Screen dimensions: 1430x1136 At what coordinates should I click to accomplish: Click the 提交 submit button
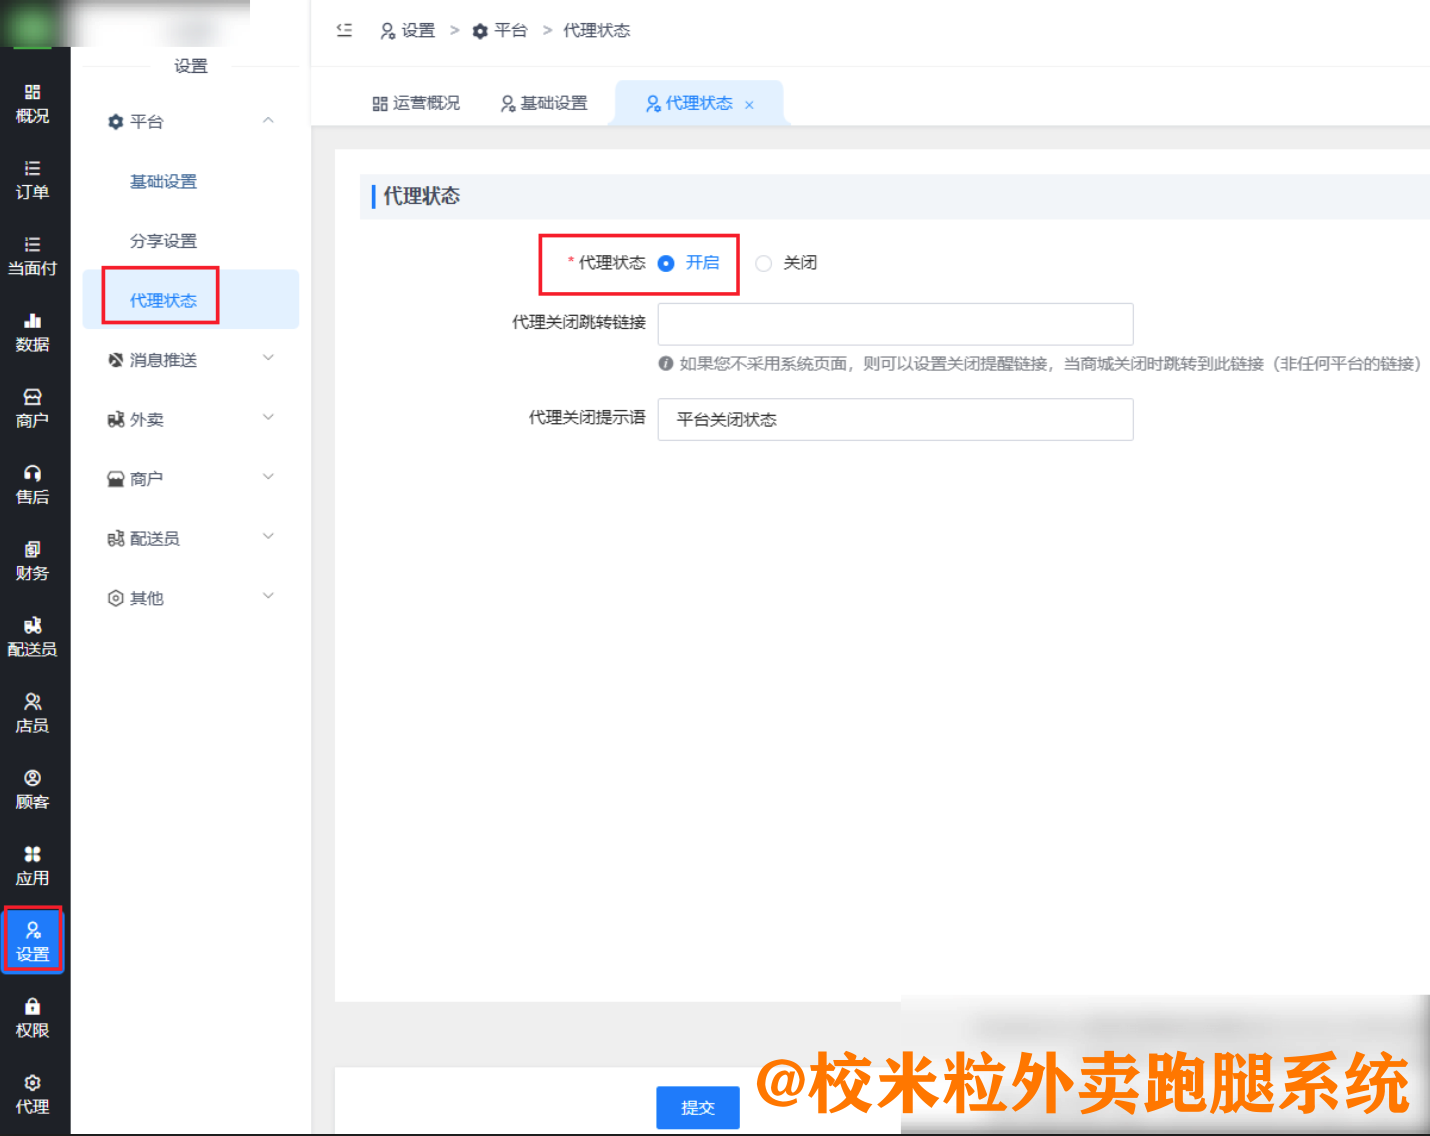click(697, 1107)
